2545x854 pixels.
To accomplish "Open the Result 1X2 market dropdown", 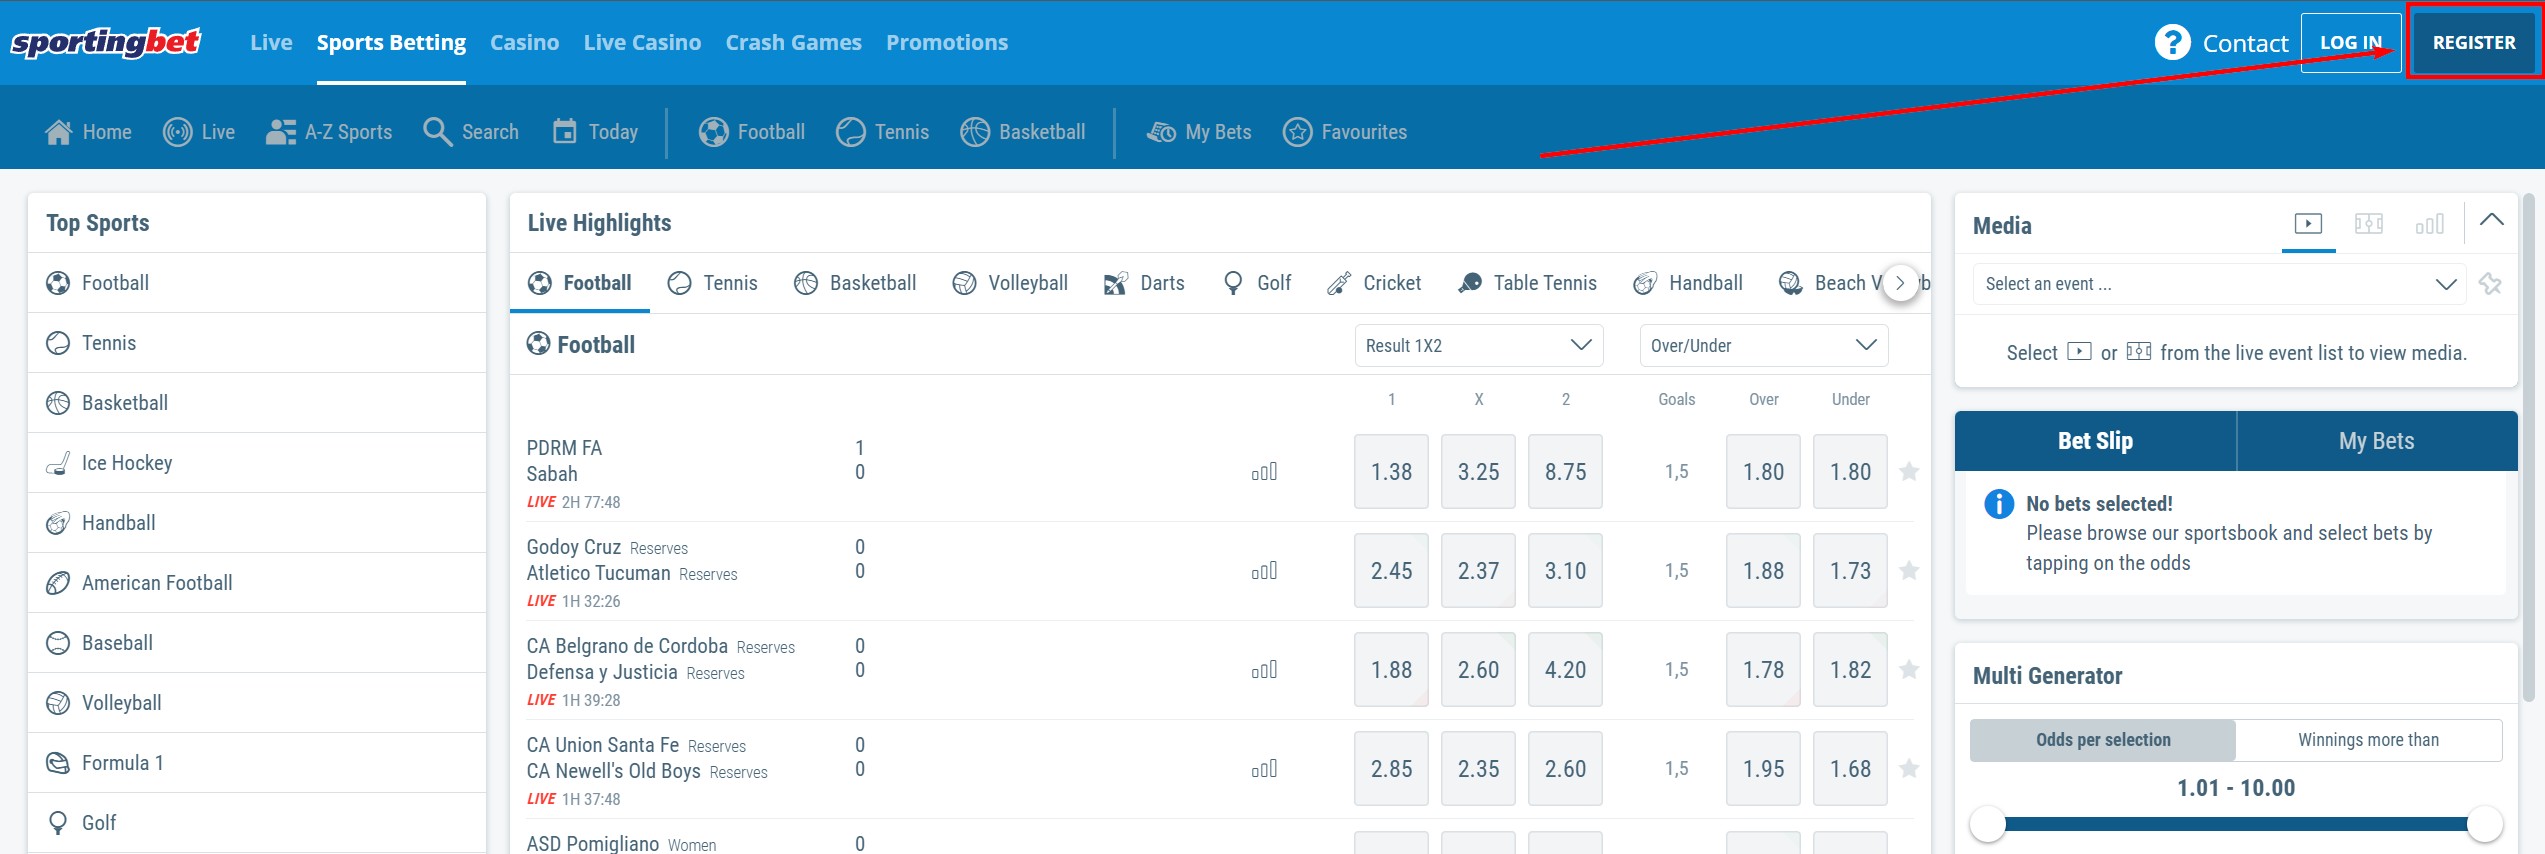I will 1478,346.
